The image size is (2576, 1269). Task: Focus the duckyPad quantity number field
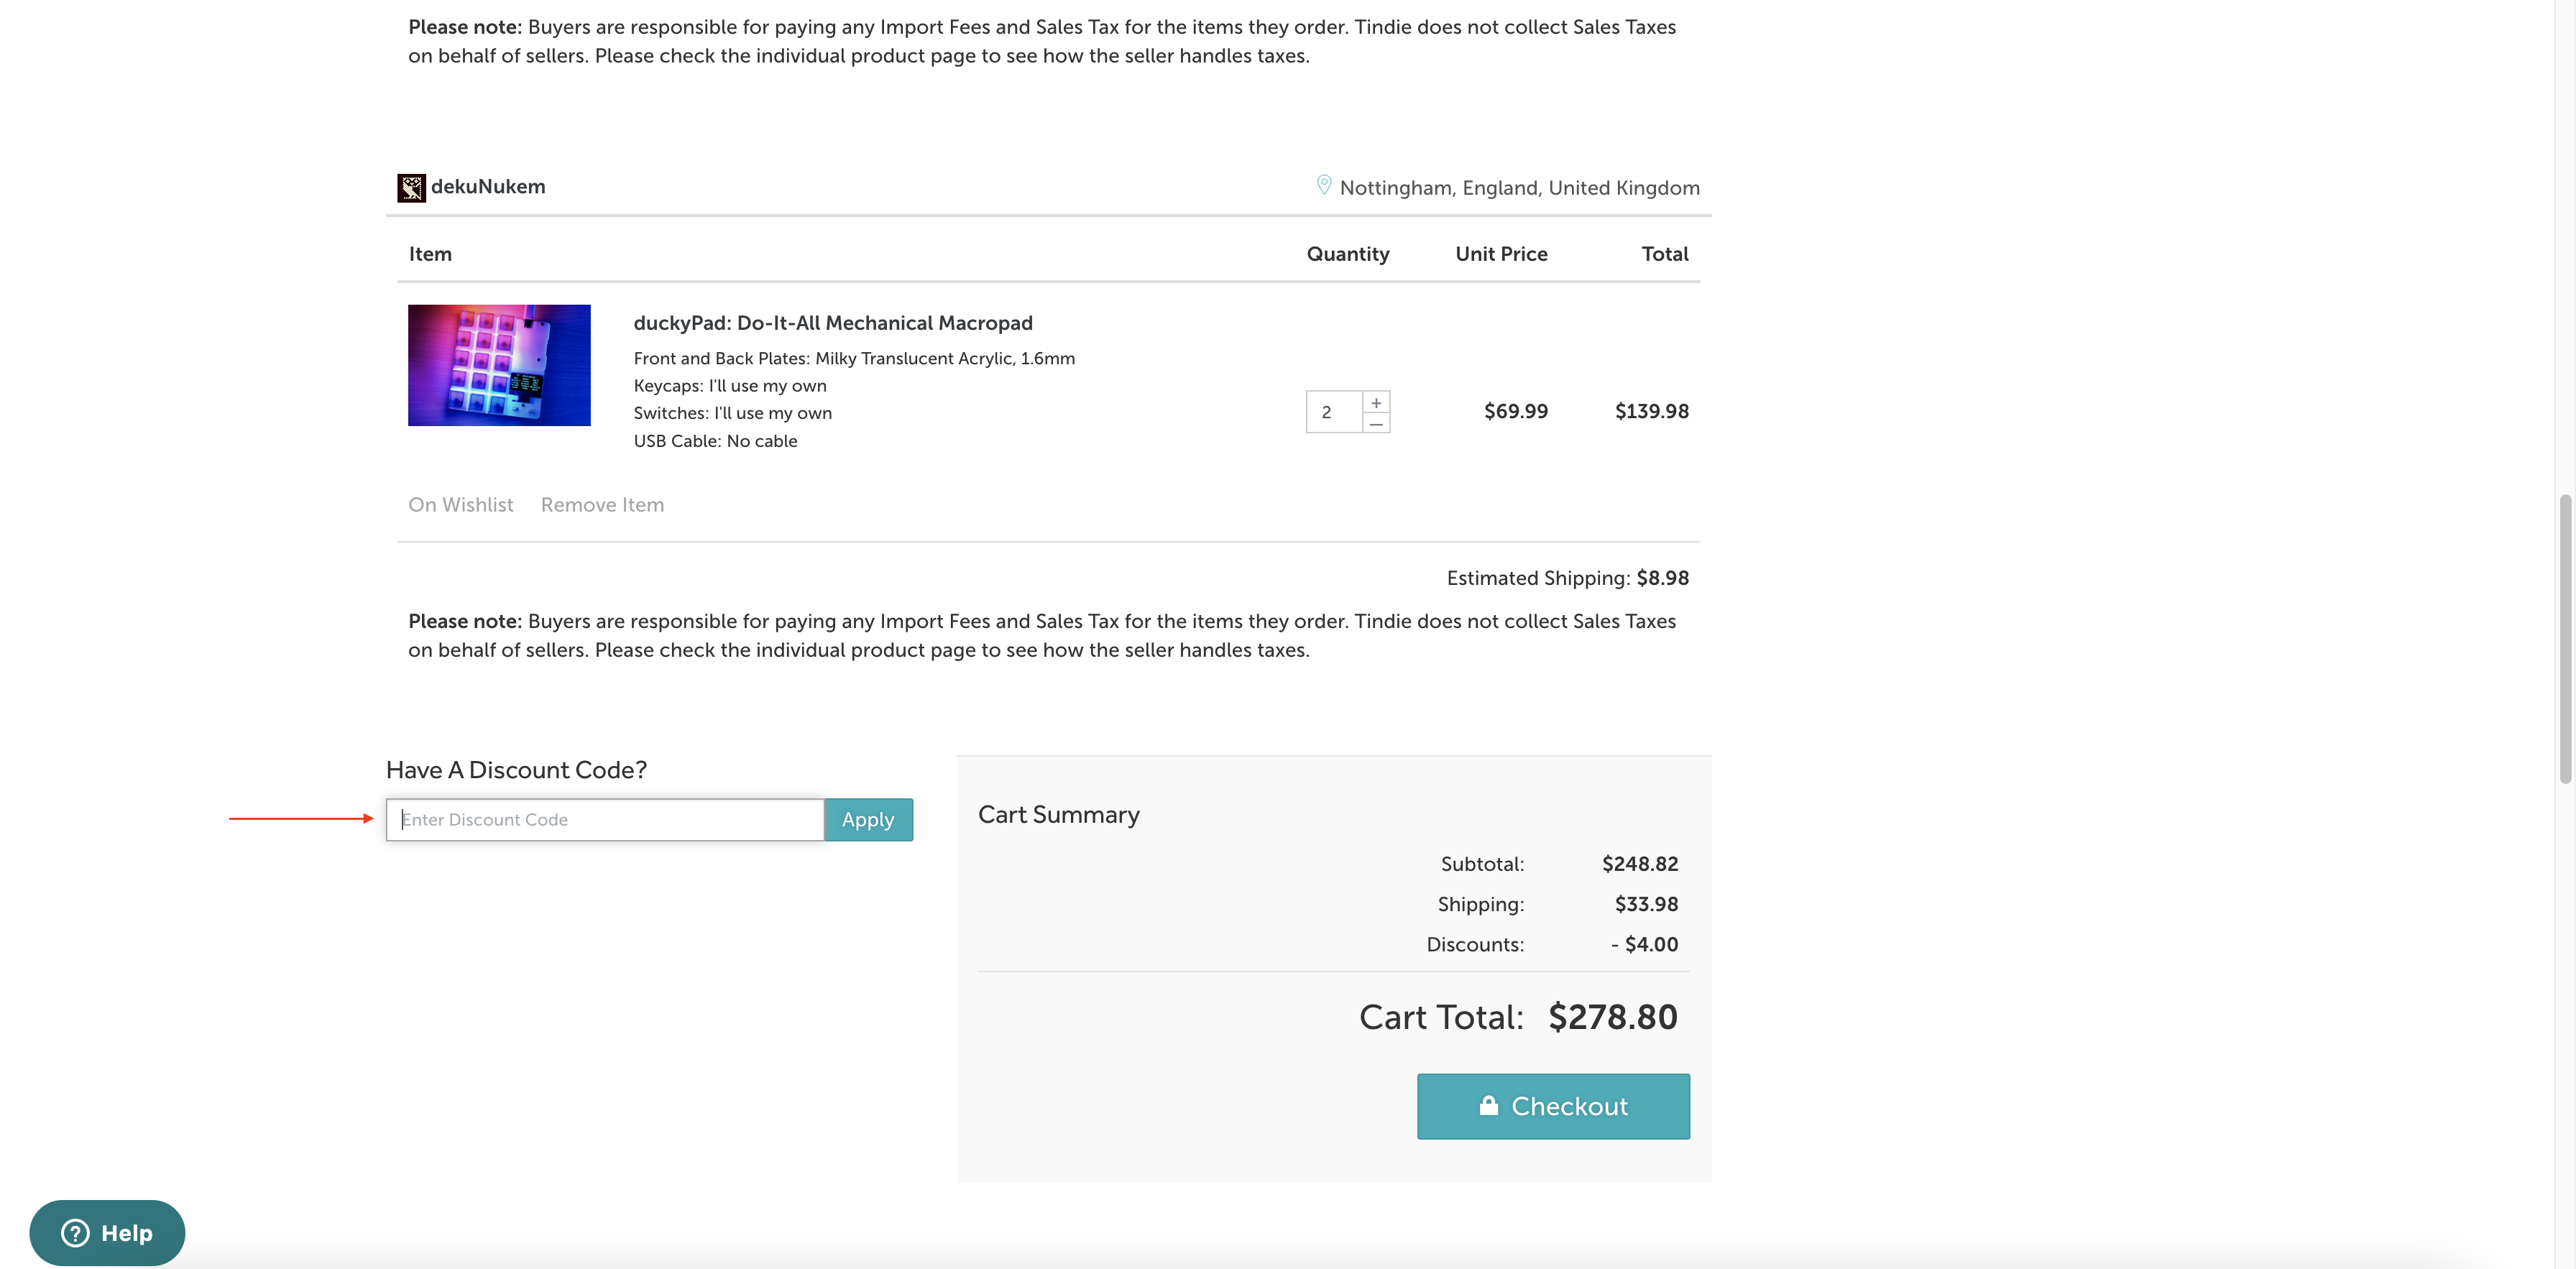click(x=1333, y=412)
